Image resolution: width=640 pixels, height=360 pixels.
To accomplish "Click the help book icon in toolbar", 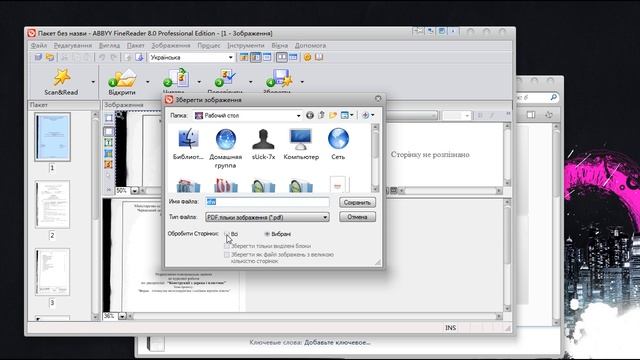I will tap(319, 58).
